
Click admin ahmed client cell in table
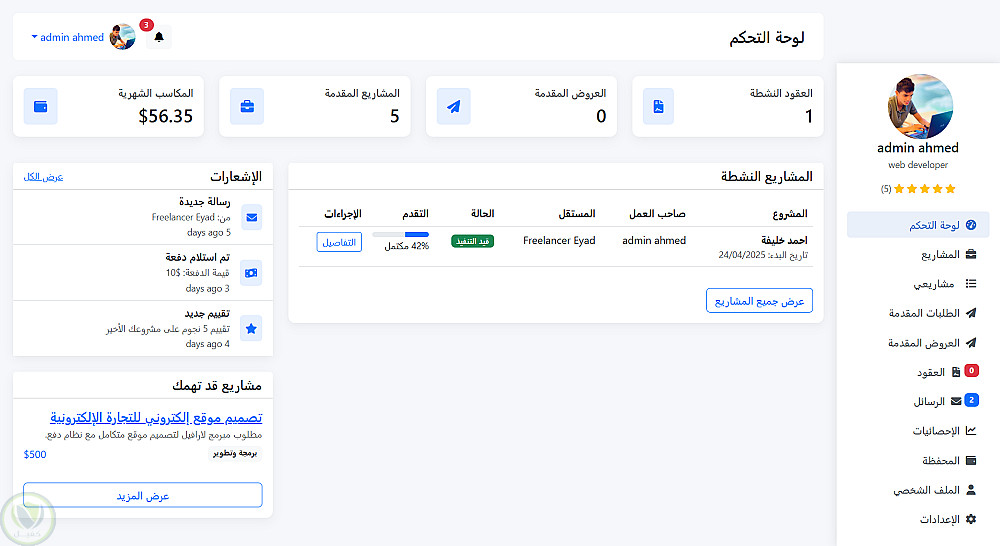tap(654, 240)
